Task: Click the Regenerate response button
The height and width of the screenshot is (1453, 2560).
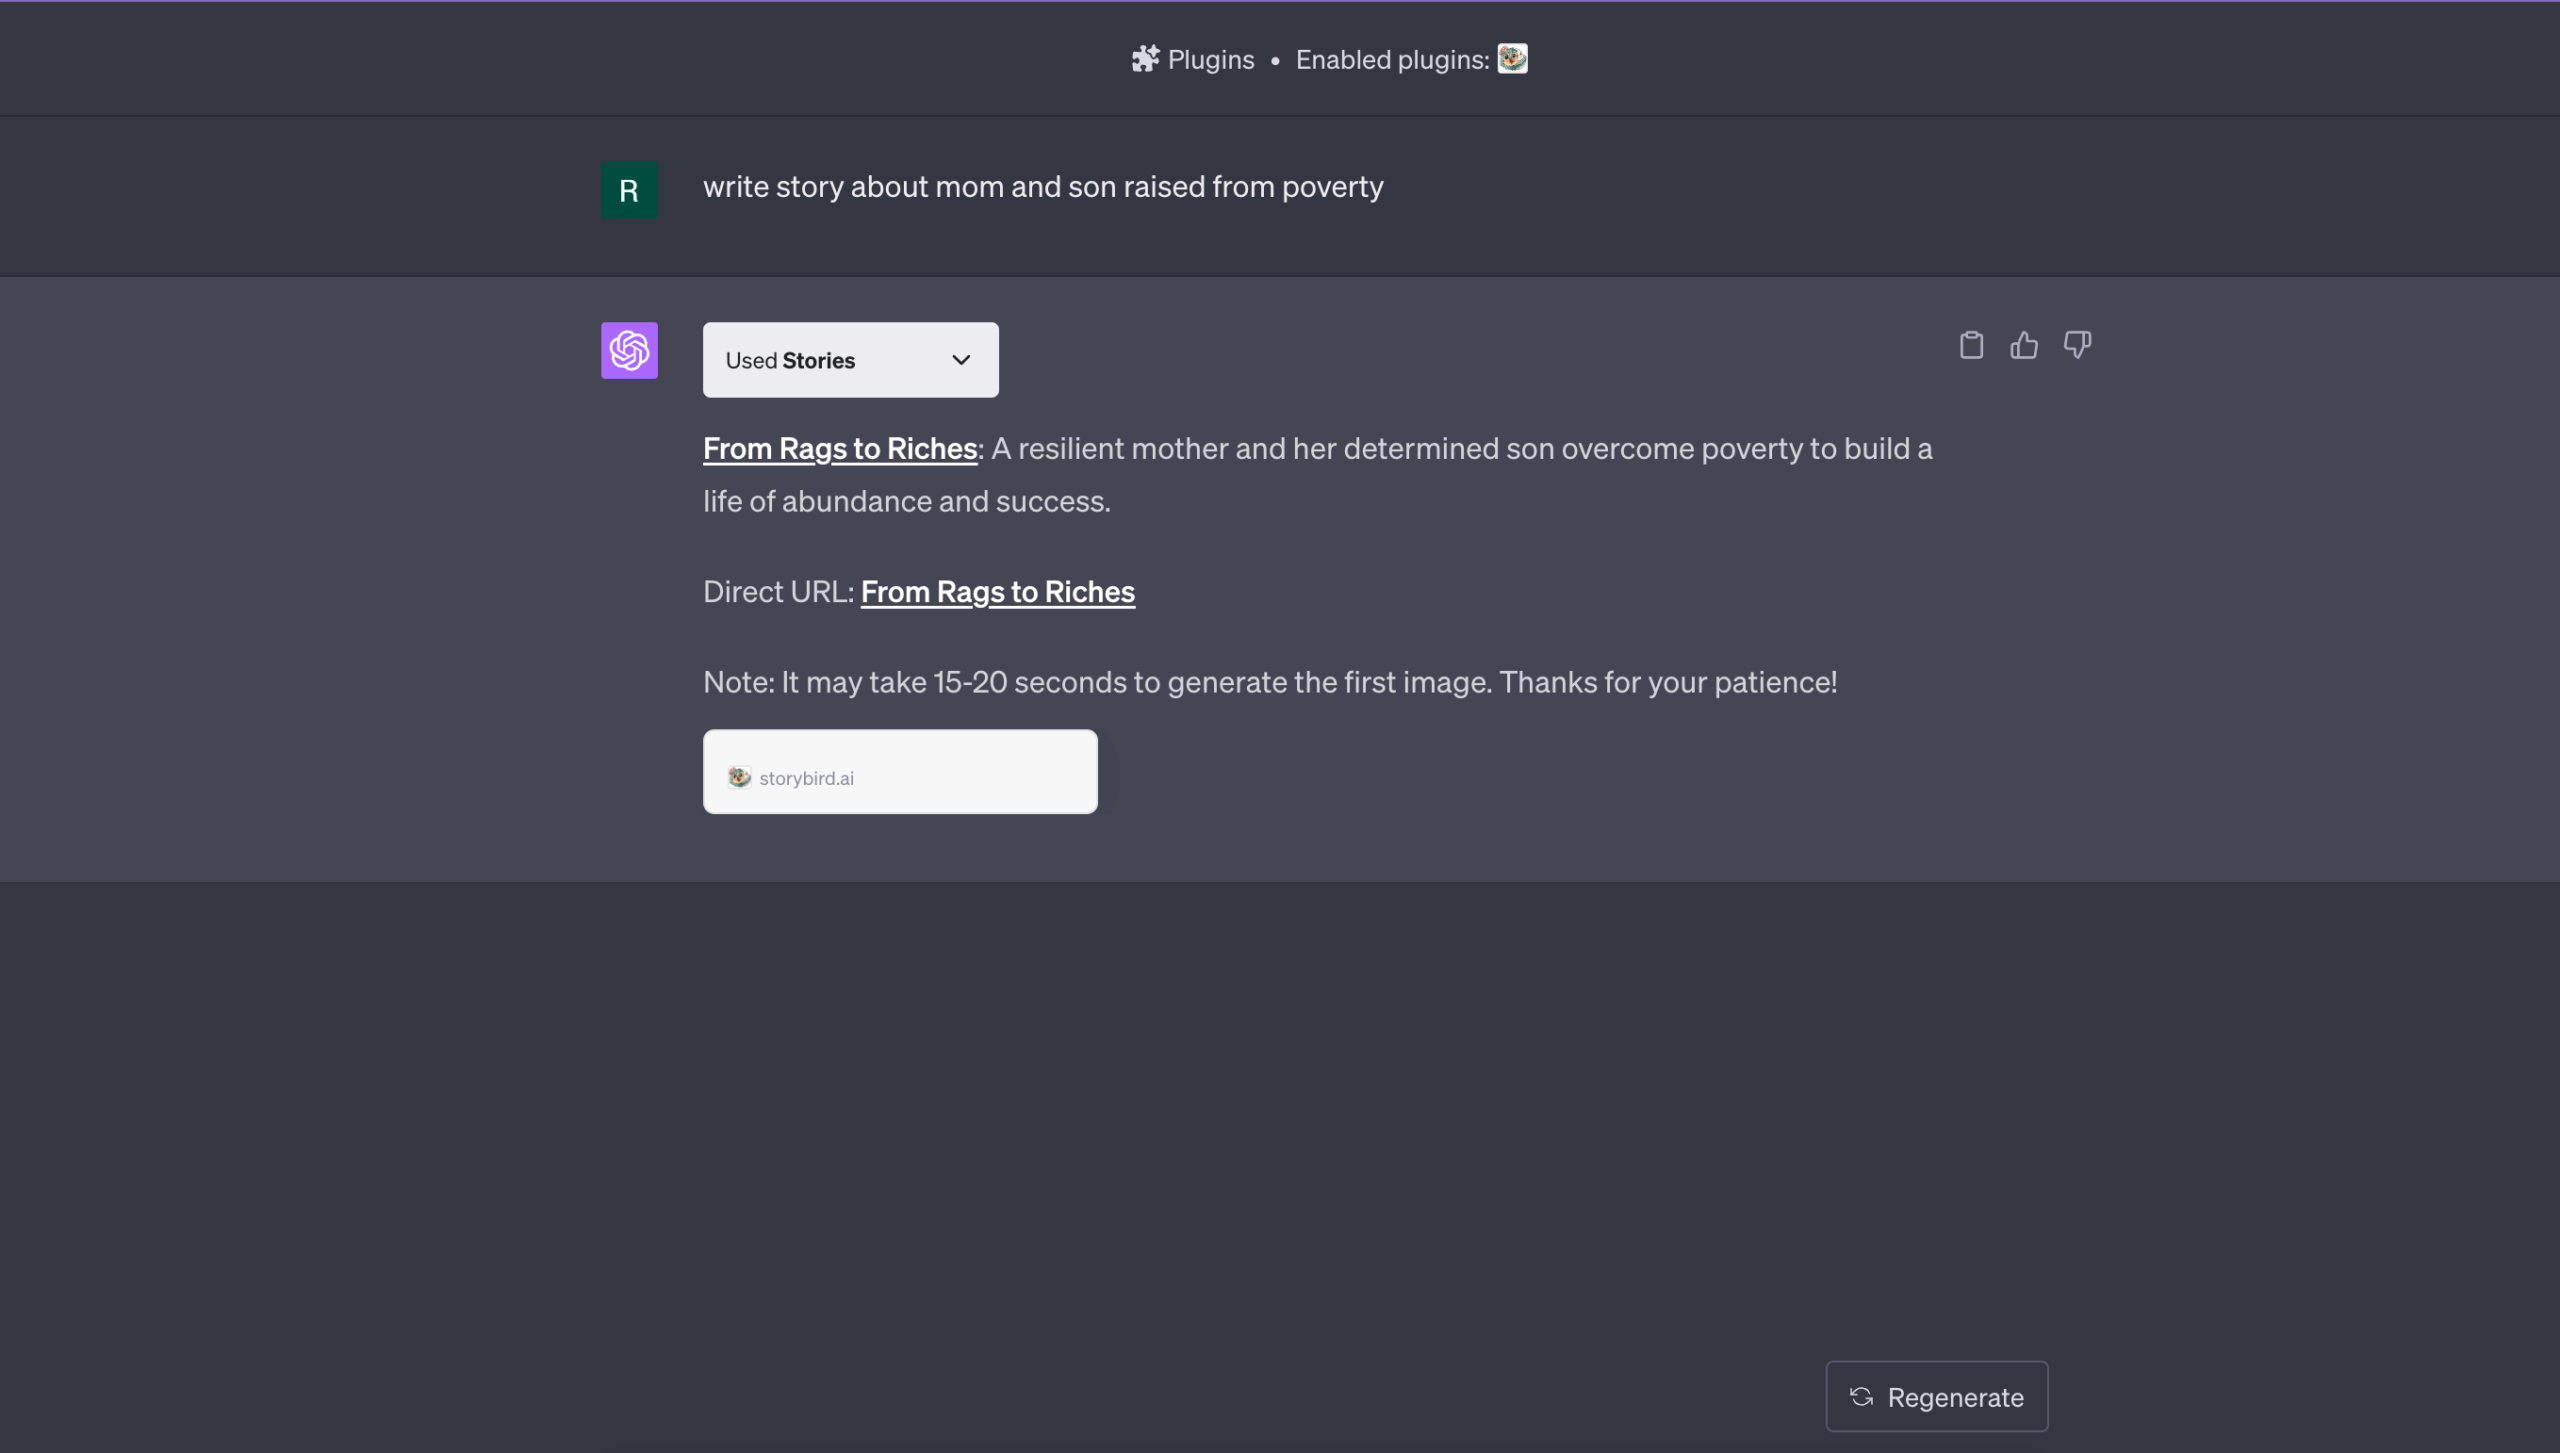Action: coord(1936,1395)
